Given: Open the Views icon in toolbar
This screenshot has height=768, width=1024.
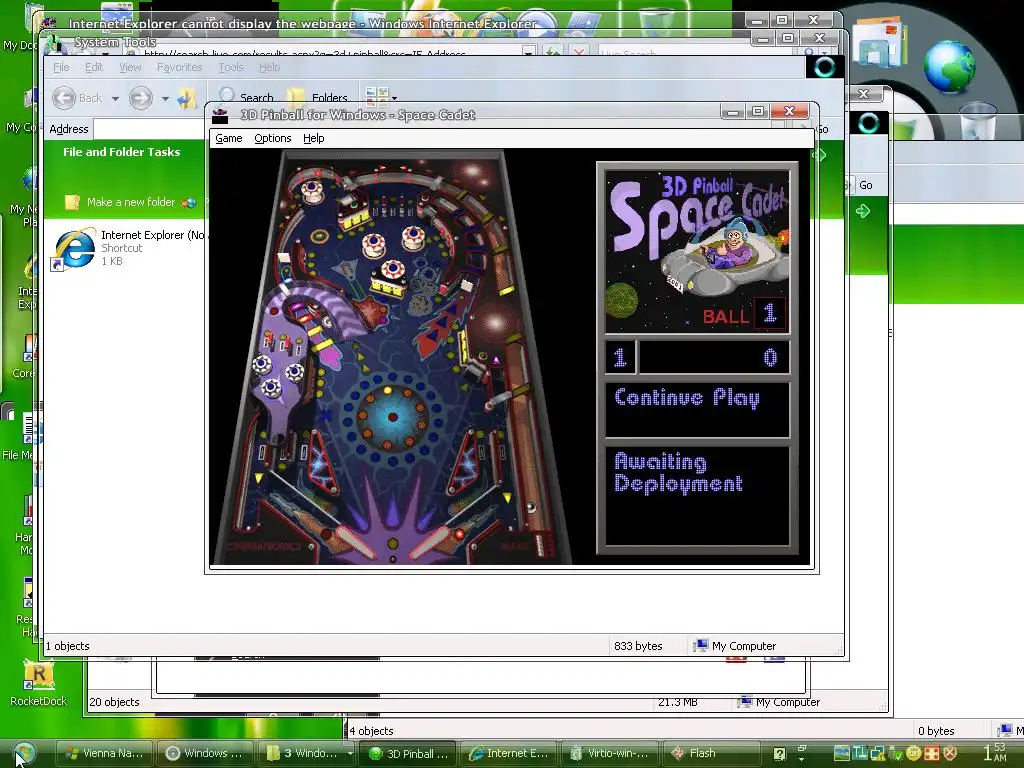Looking at the screenshot, I should [x=377, y=97].
